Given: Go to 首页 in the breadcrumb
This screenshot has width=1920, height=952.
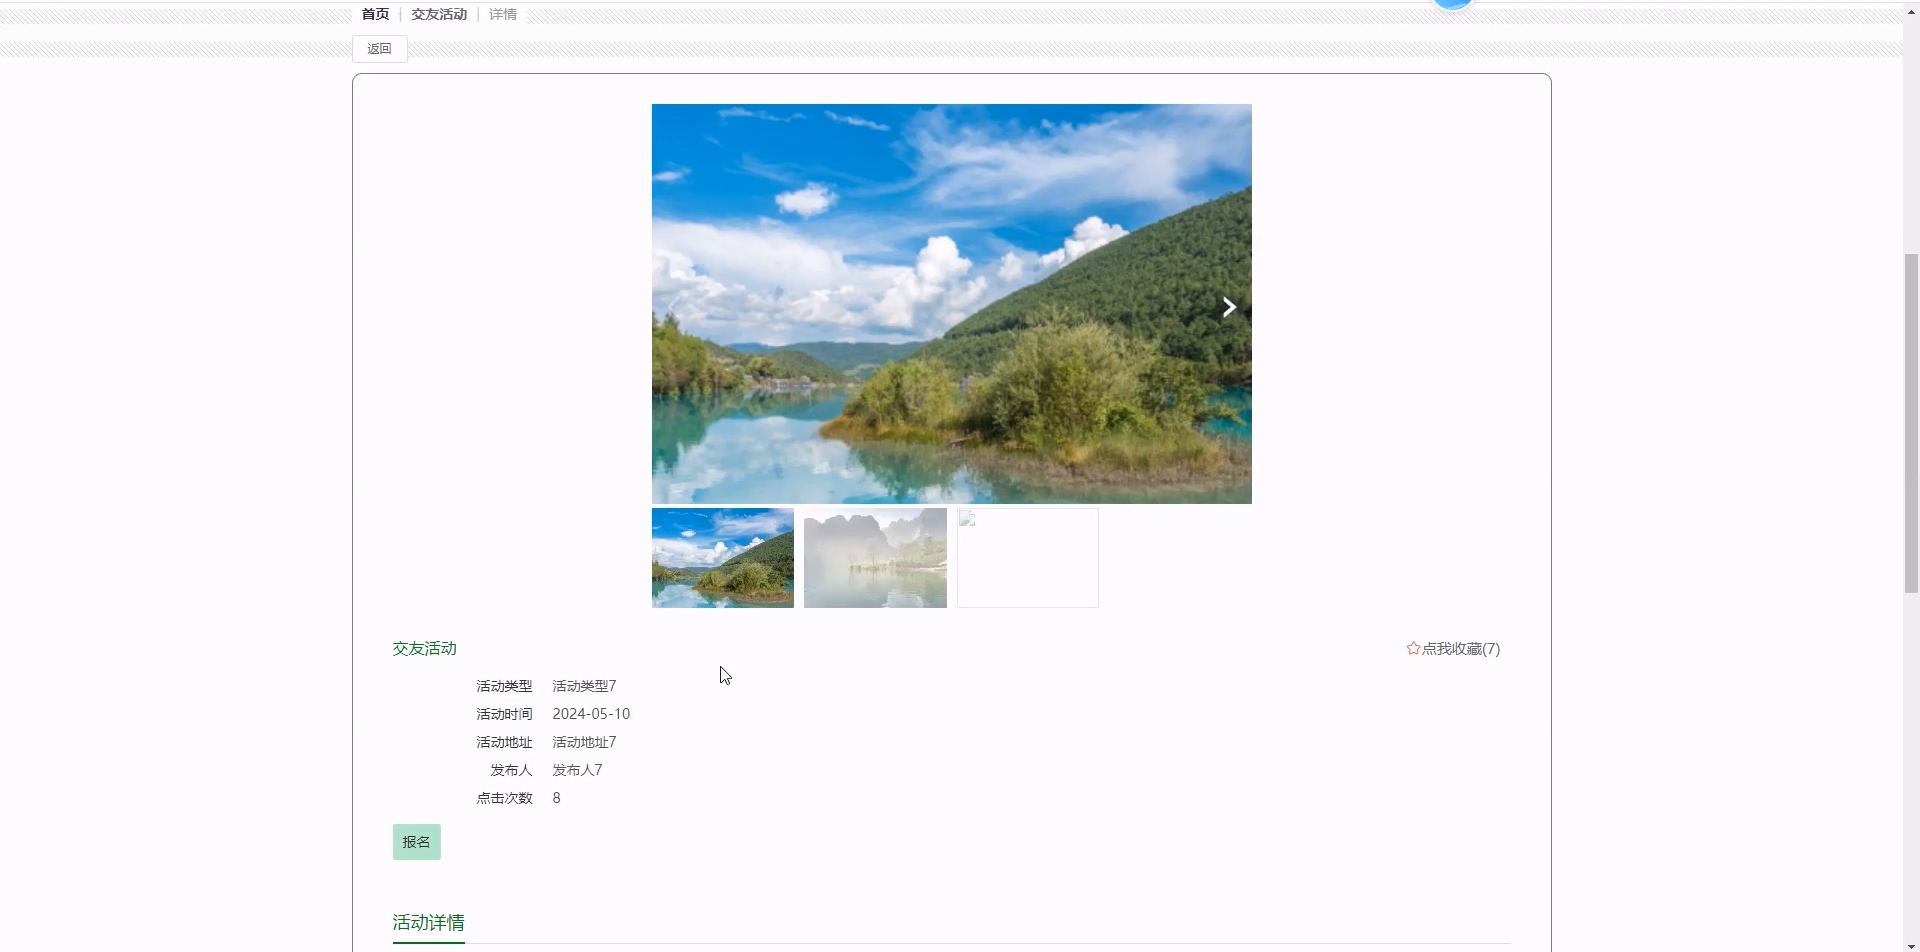Looking at the screenshot, I should tap(375, 14).
